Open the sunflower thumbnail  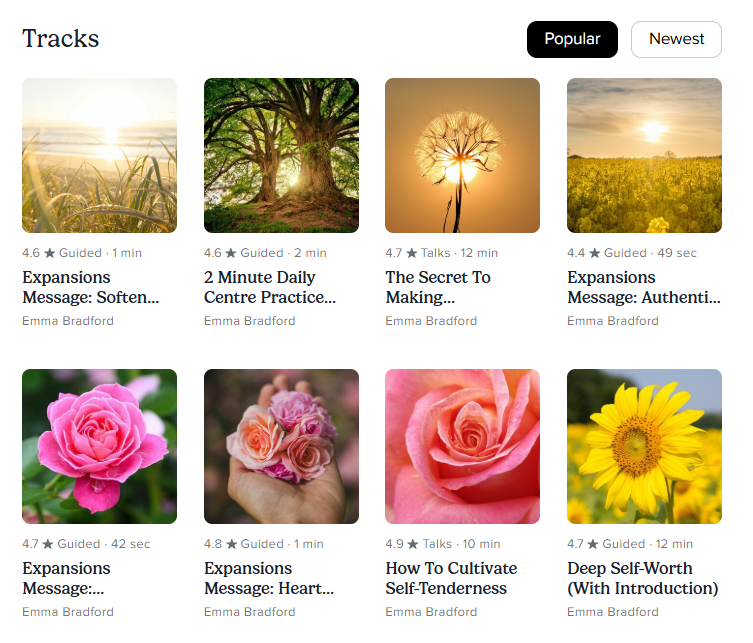tap(644, 446)
